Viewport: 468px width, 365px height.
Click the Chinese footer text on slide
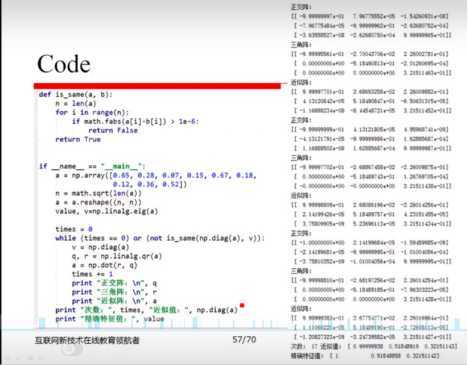[x=87, y=340]
